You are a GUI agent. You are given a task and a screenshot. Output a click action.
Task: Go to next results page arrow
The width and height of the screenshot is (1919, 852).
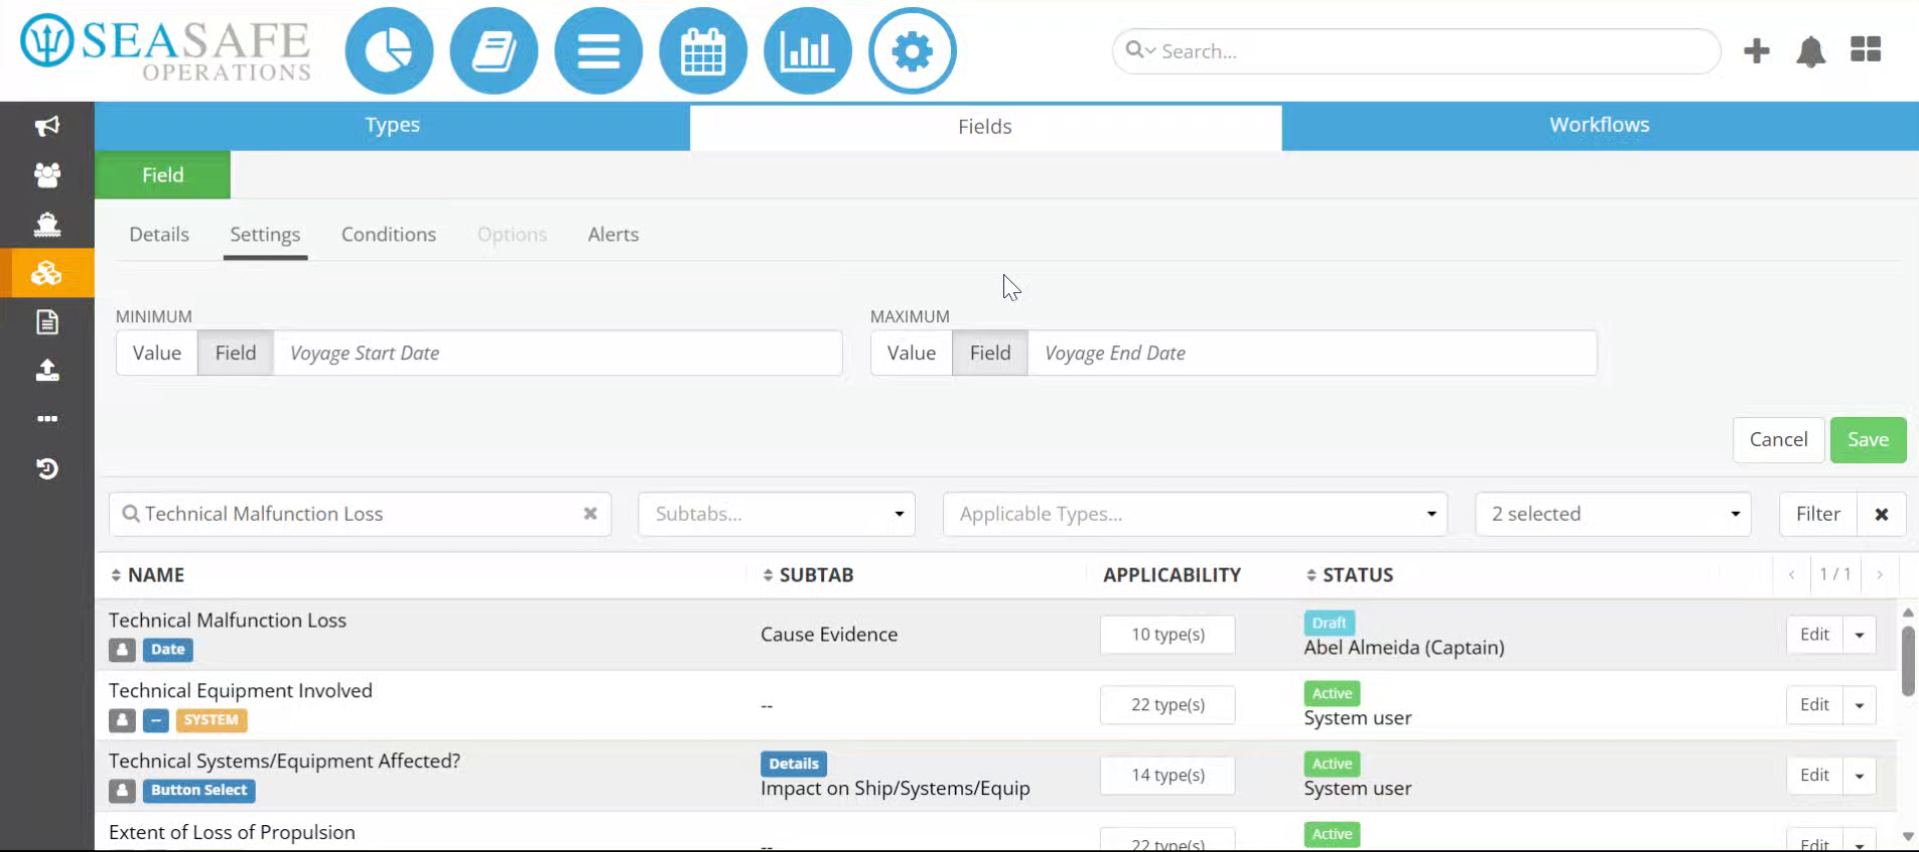click(x=1880, y=575)
